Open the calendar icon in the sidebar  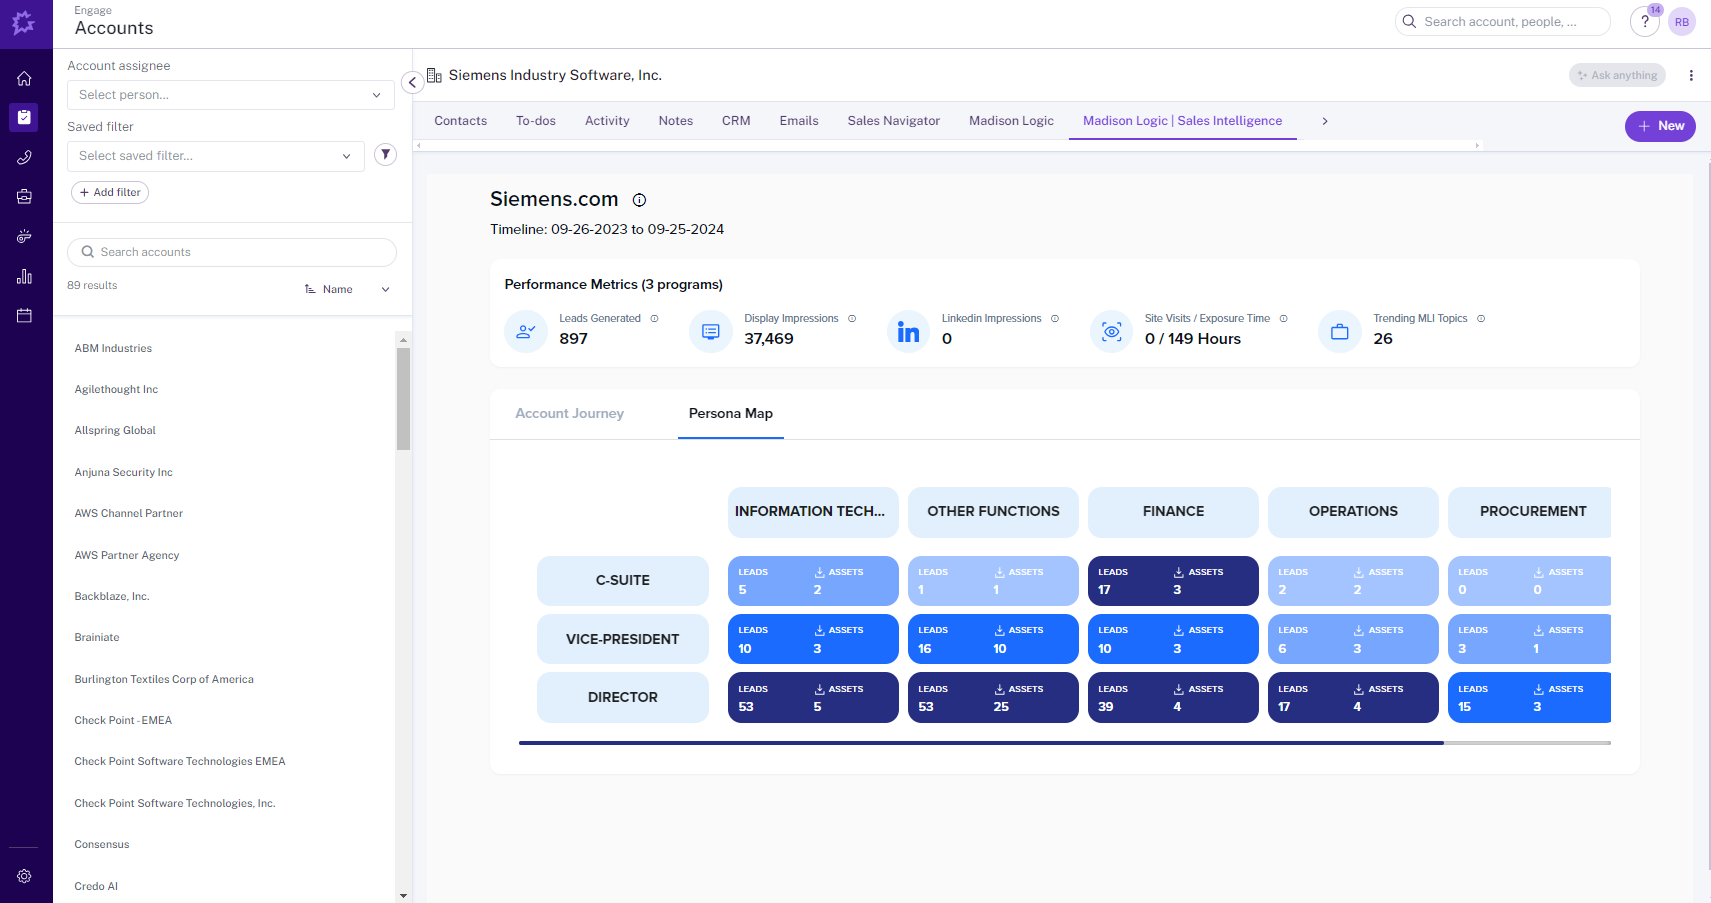[24, 315]
